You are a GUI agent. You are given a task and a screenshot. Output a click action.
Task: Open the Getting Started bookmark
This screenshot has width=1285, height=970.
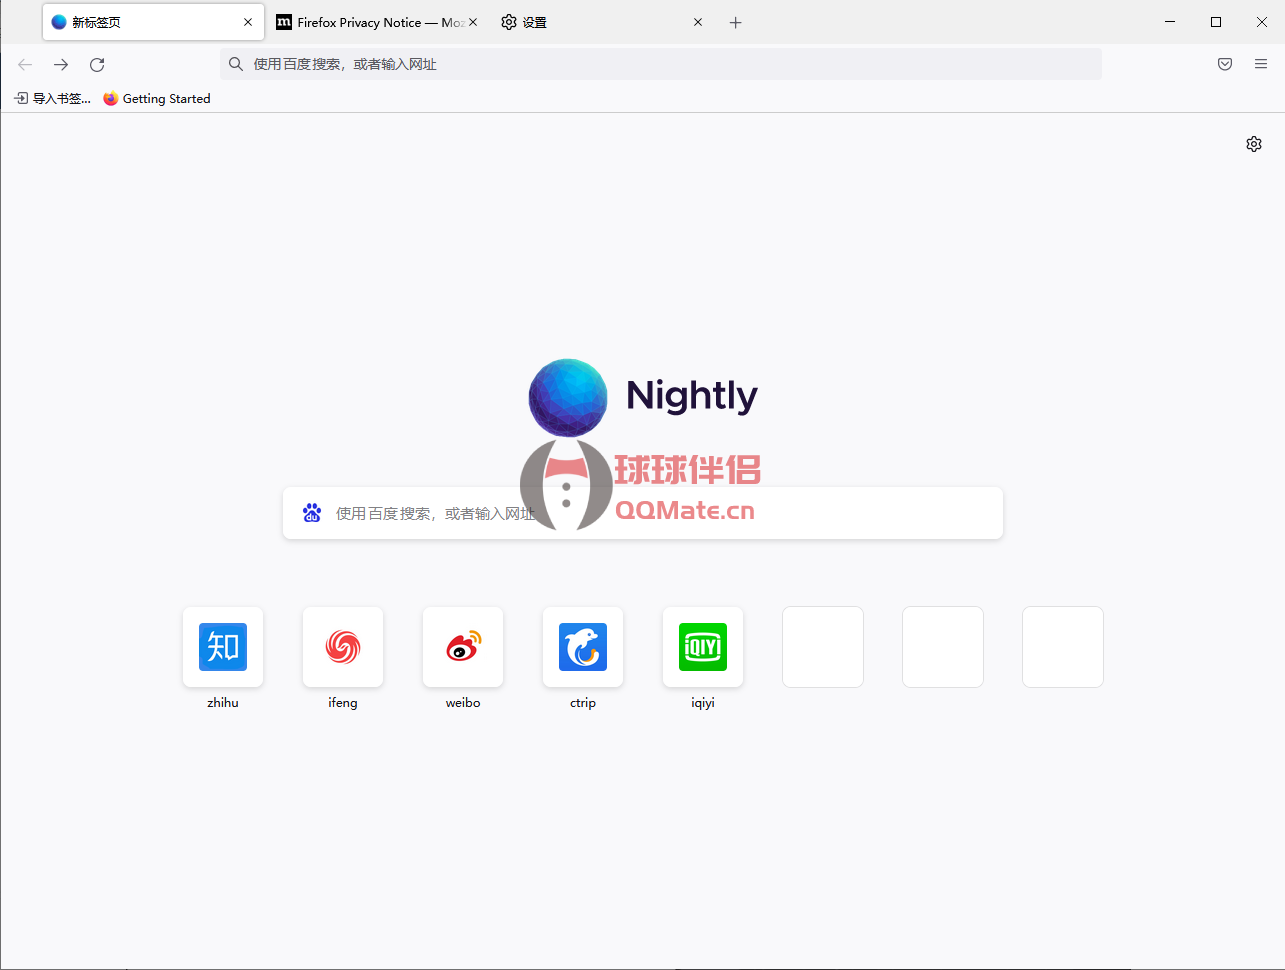156,98
